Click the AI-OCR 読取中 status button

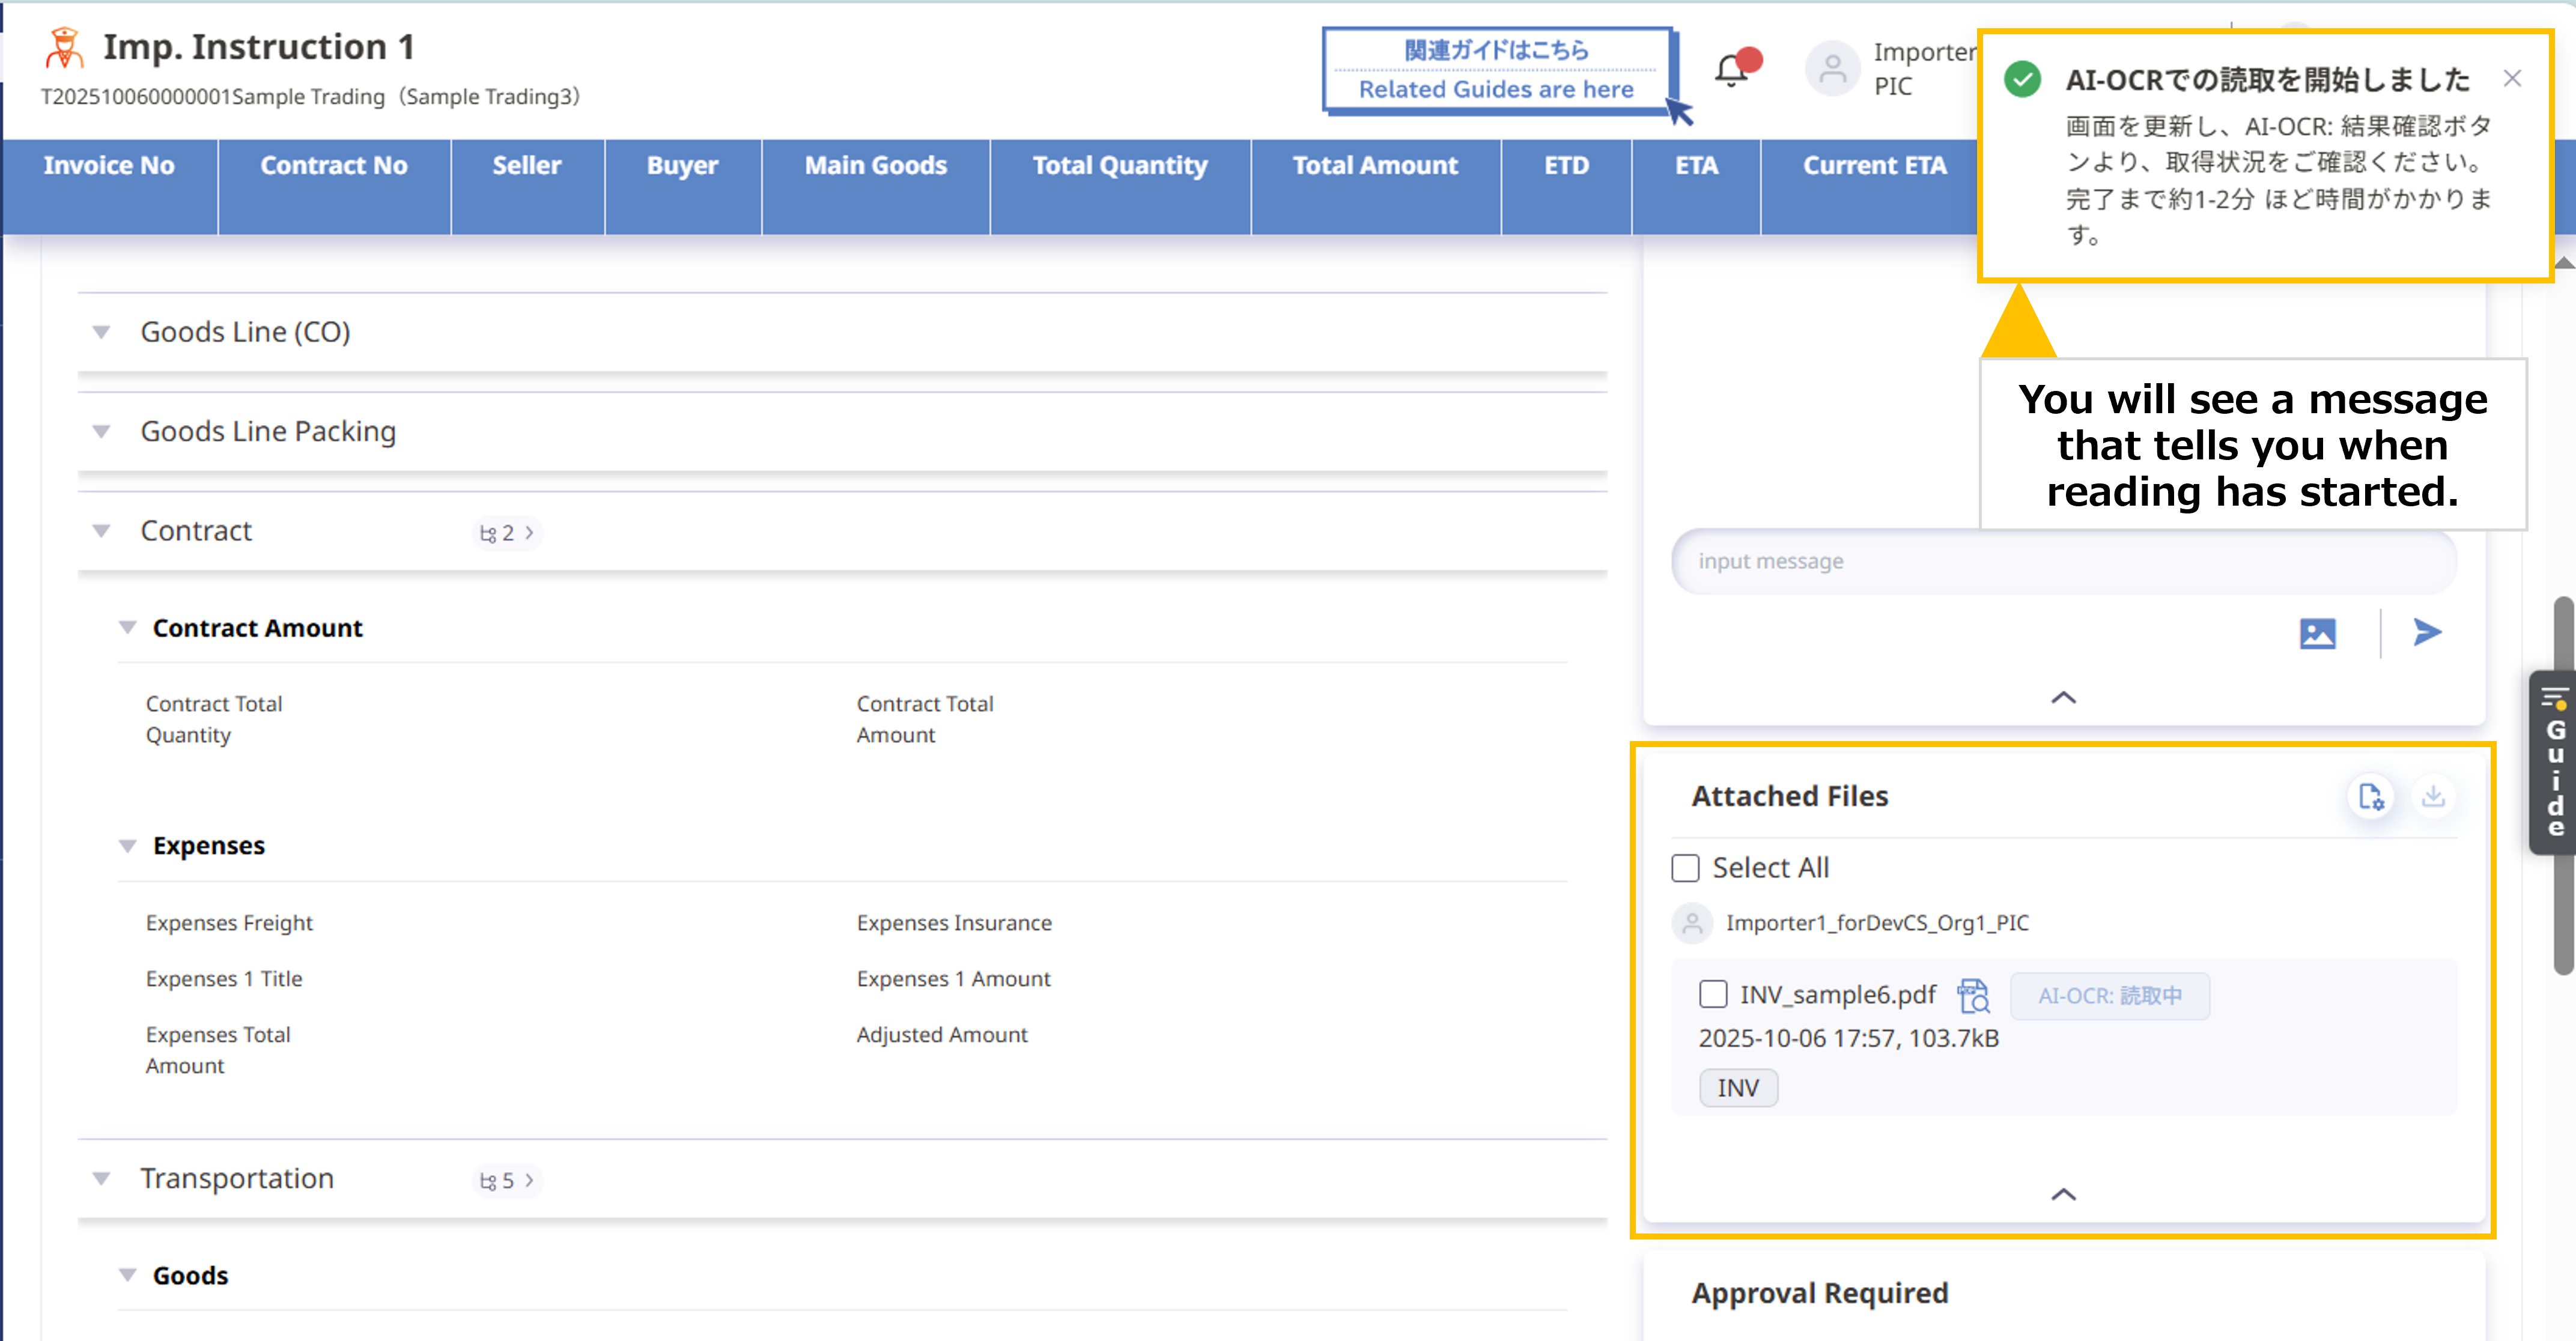tap(2110, 996)
